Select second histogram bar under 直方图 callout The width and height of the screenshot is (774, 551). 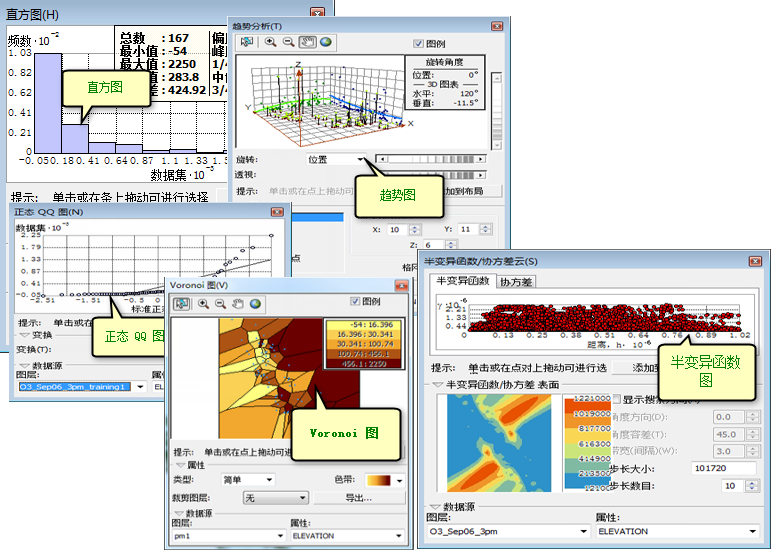[75, 138]
